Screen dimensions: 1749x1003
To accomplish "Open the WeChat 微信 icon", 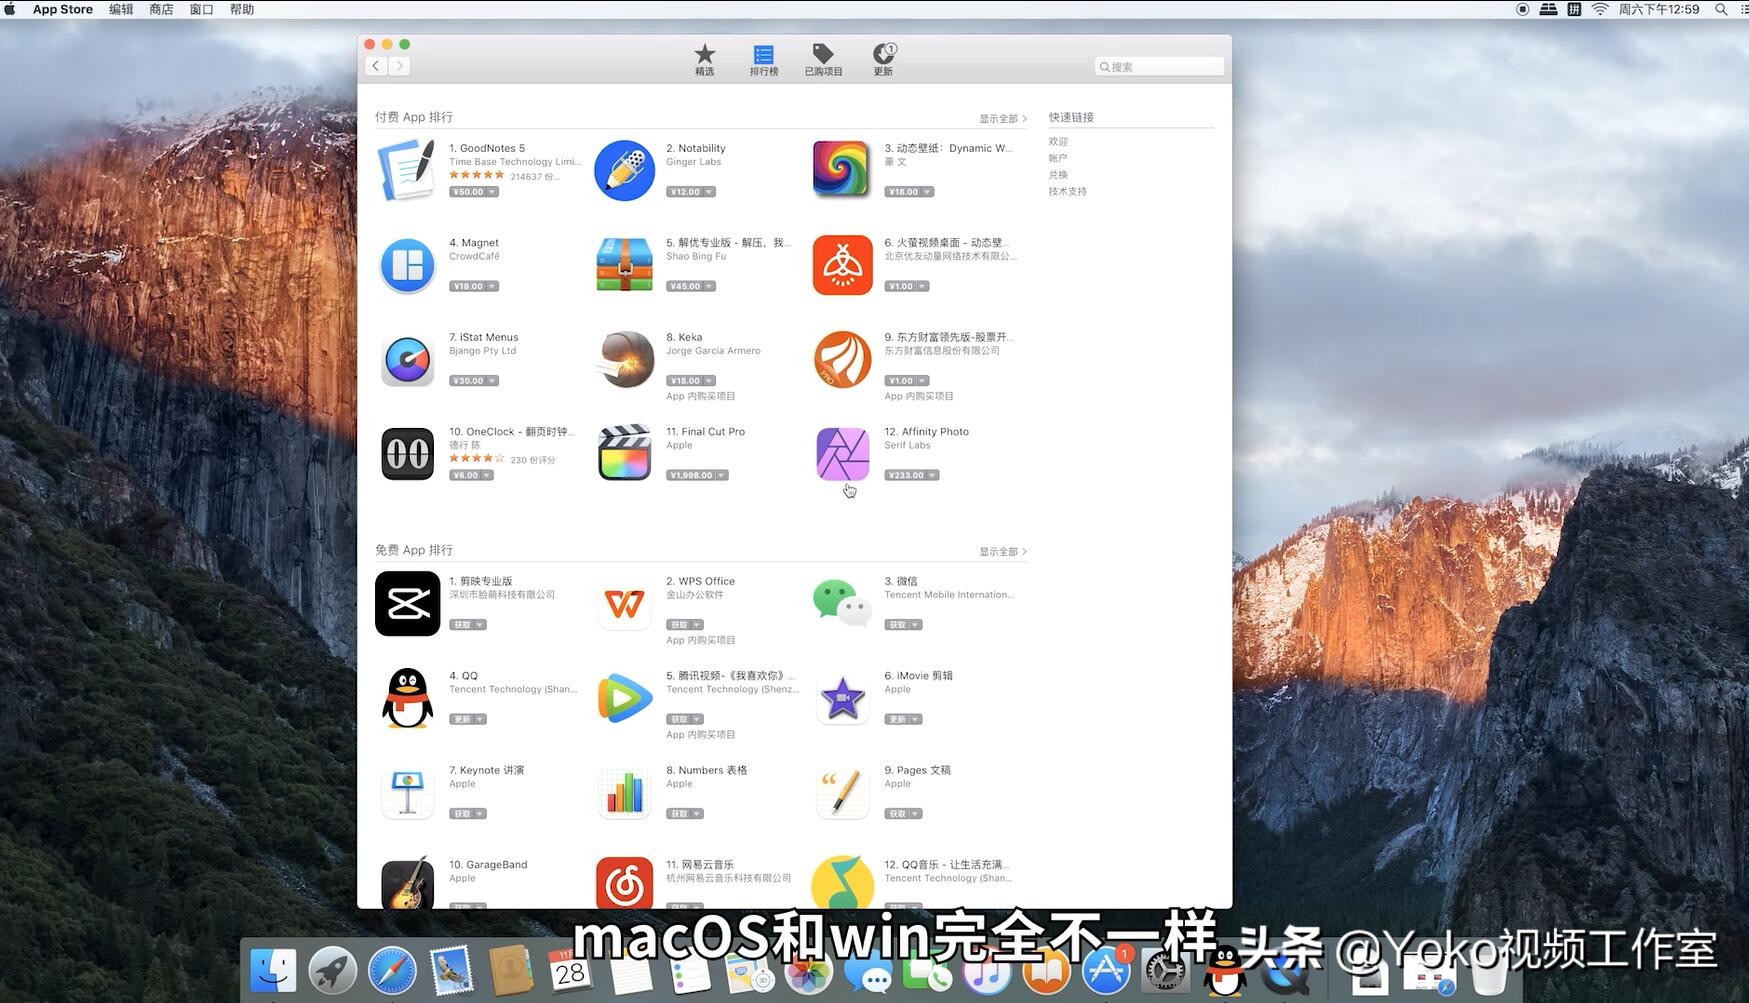I will pos(842,603).
